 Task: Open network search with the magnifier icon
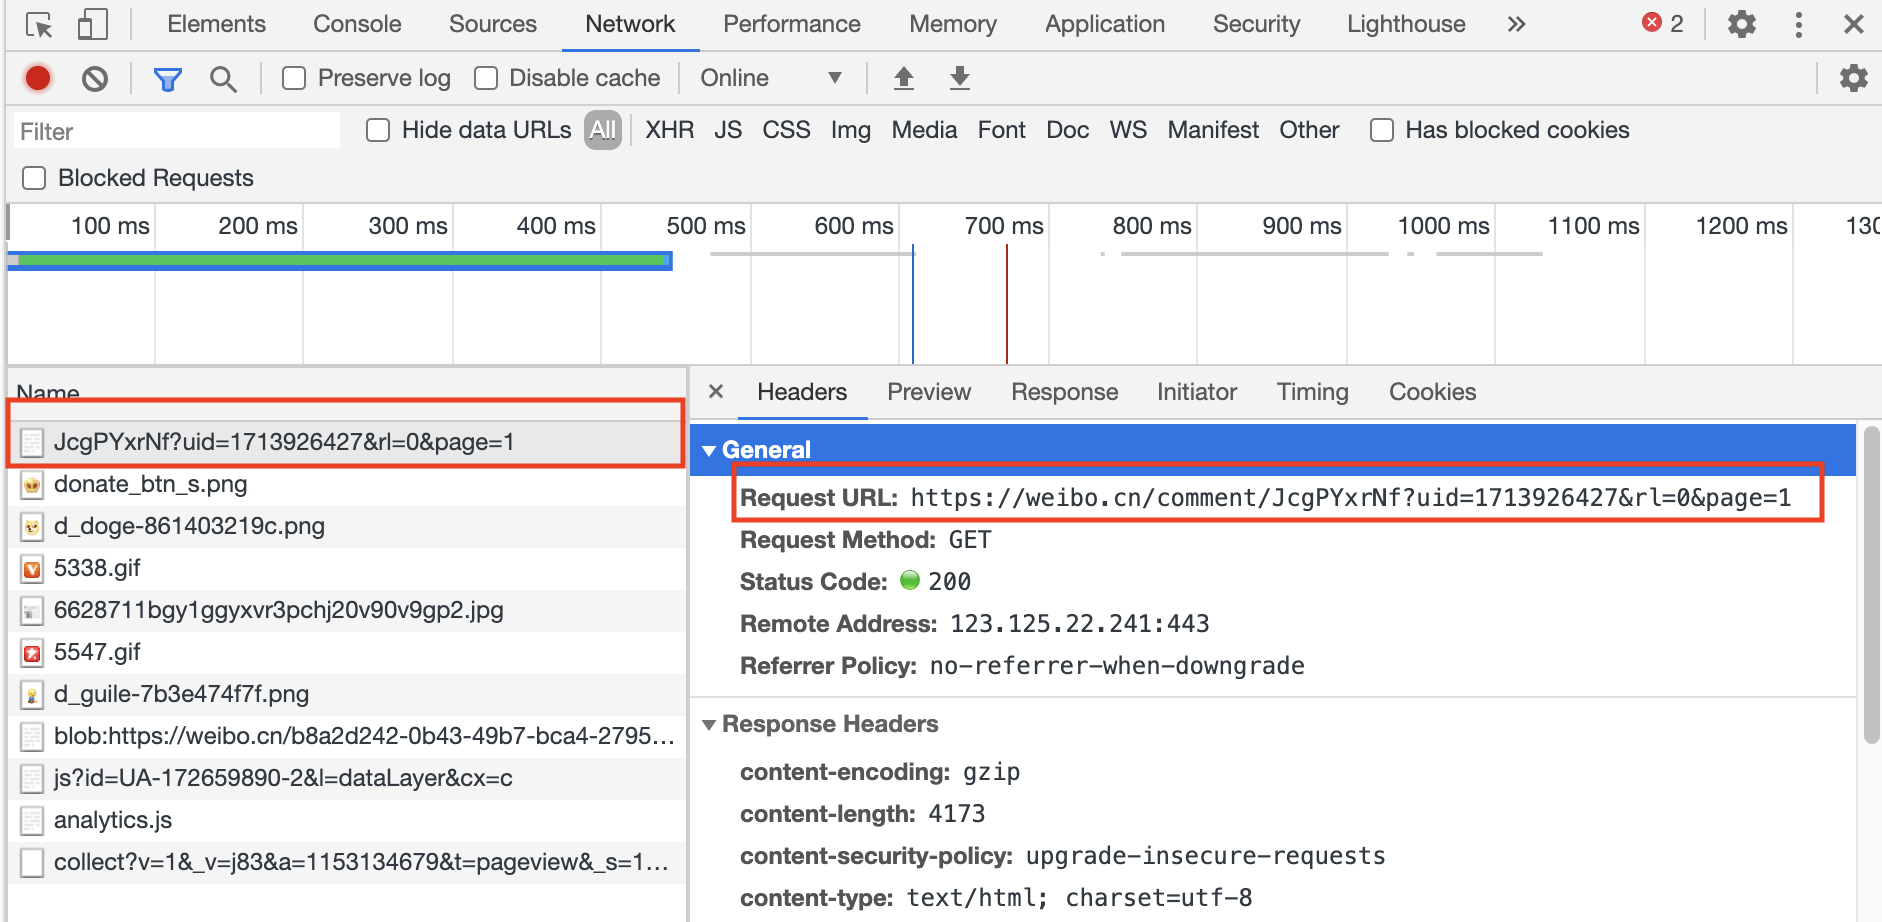(x=223, y=78)
